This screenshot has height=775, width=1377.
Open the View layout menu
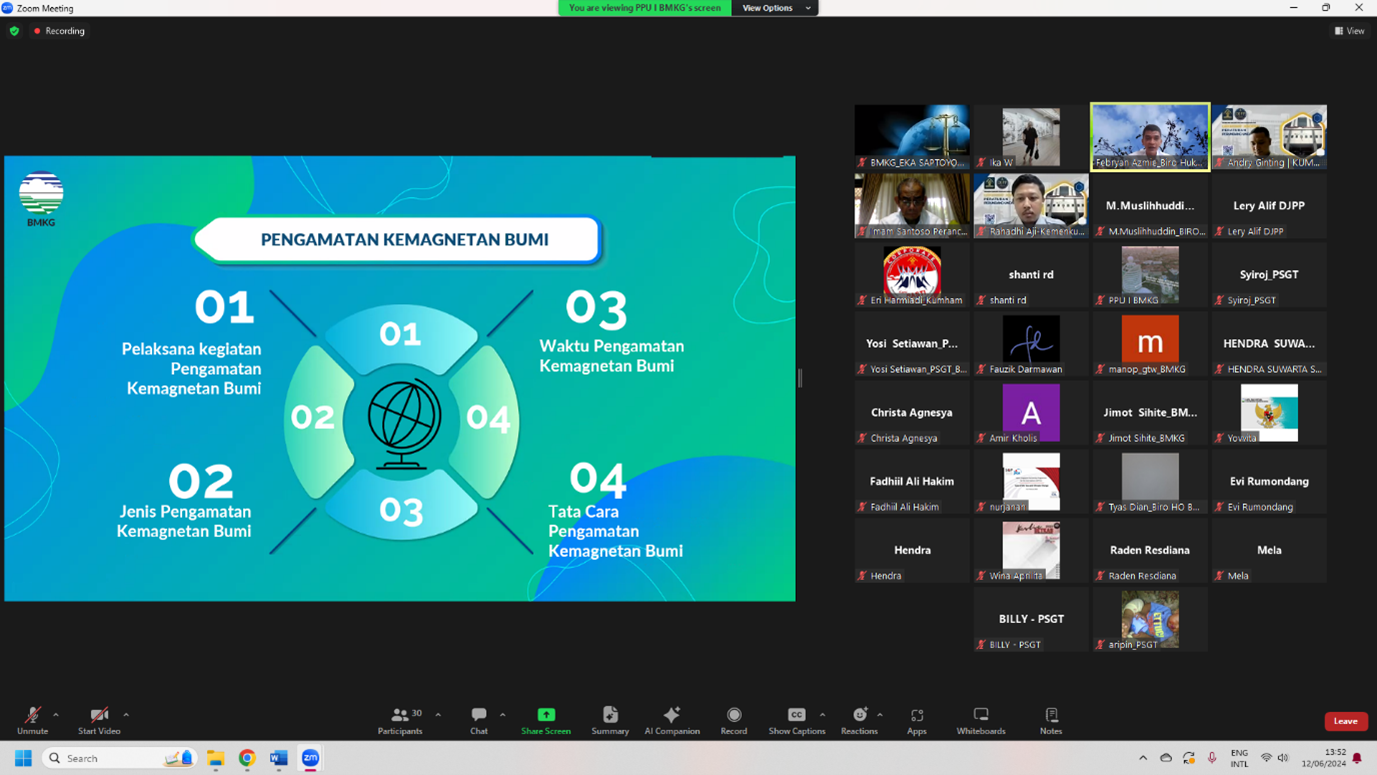click(x=1350, y=31)
